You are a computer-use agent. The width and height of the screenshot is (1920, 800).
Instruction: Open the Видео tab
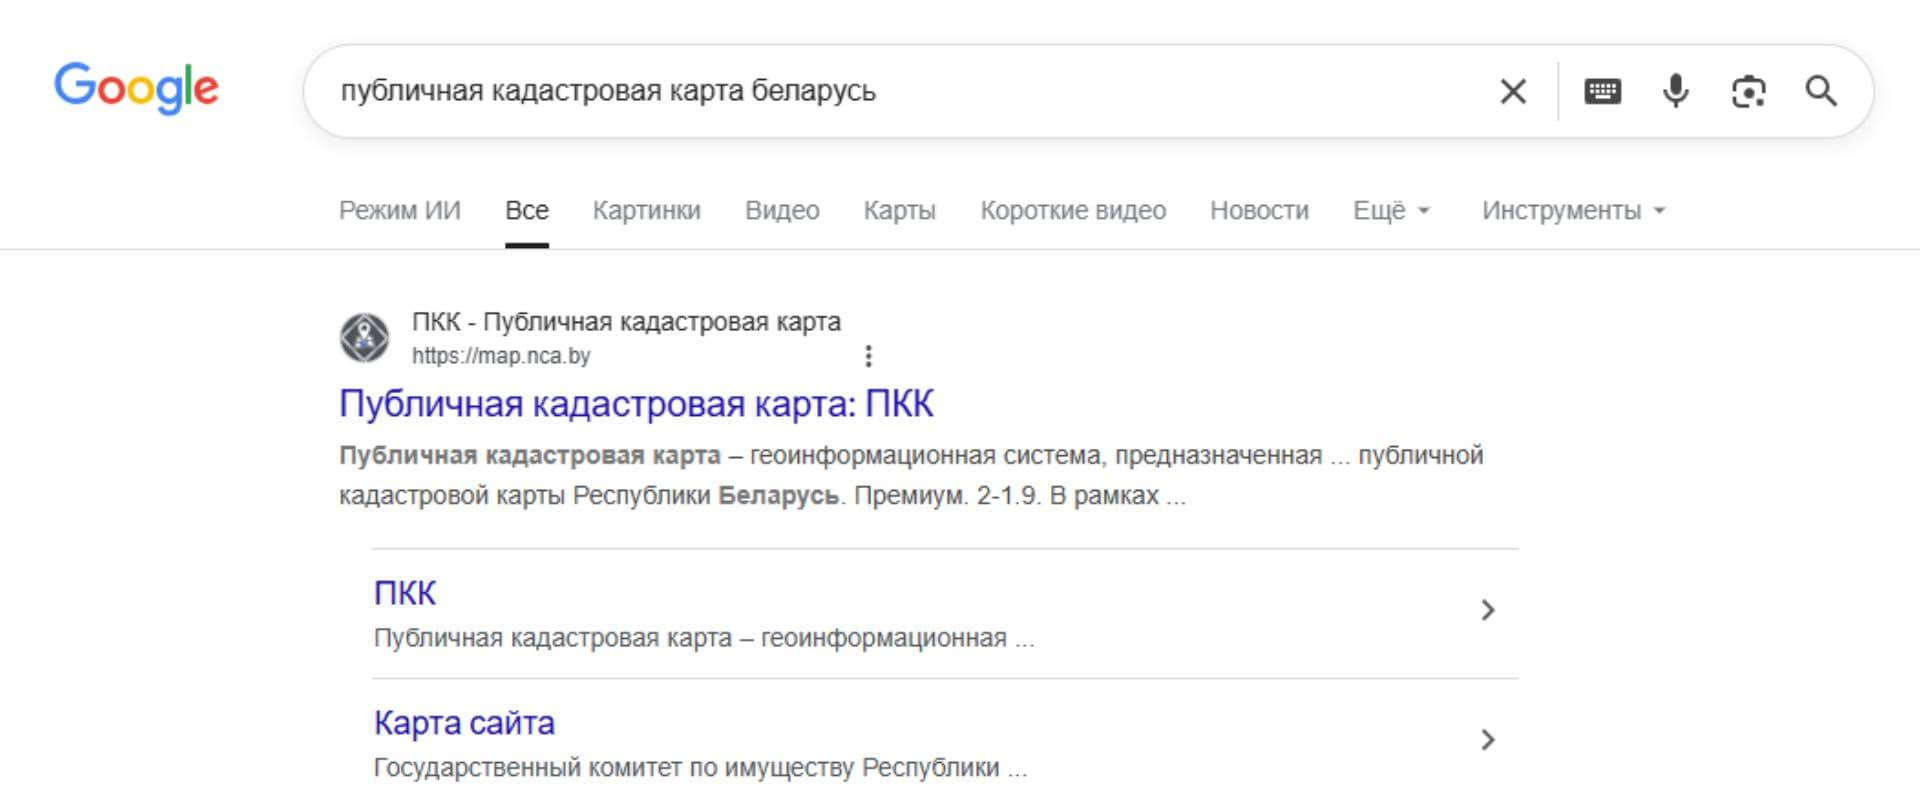point(782,210)
